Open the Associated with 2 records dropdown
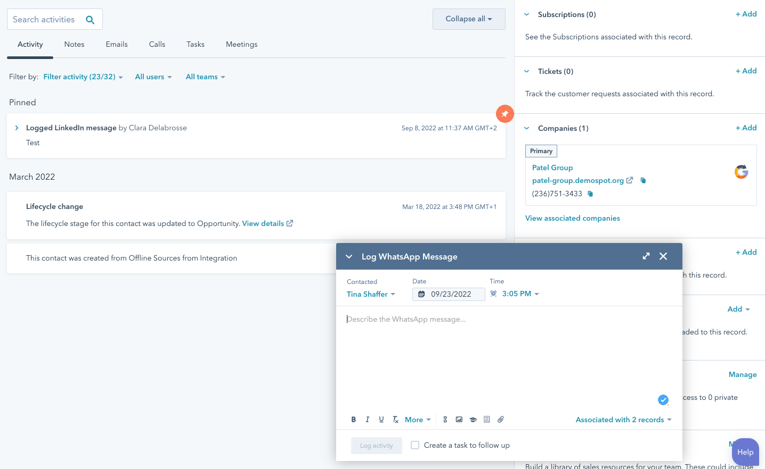This screenshot has height=469, width=765. (x=624, y=420)
